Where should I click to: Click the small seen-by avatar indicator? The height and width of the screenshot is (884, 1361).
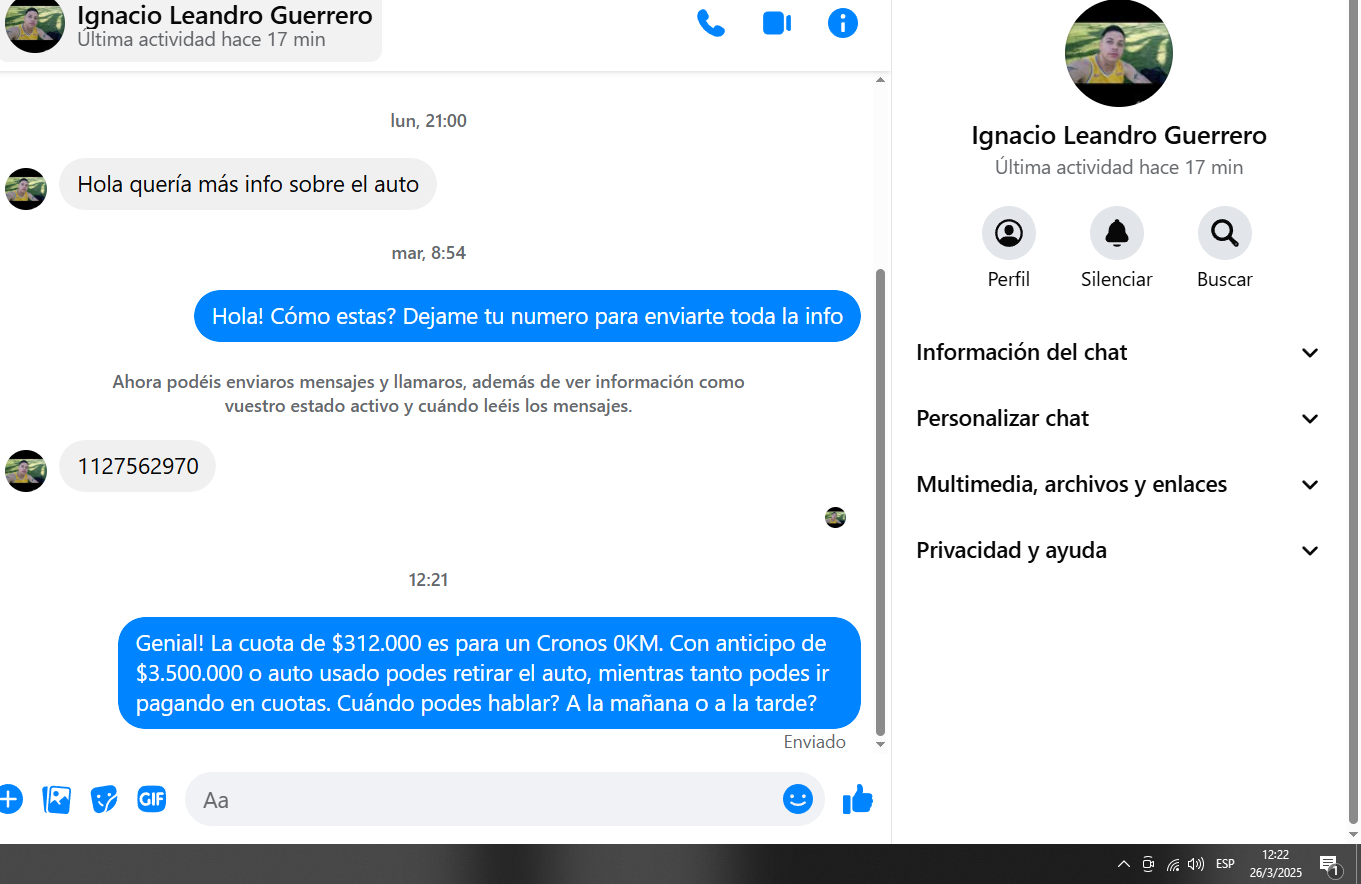(x=835, y=517)
